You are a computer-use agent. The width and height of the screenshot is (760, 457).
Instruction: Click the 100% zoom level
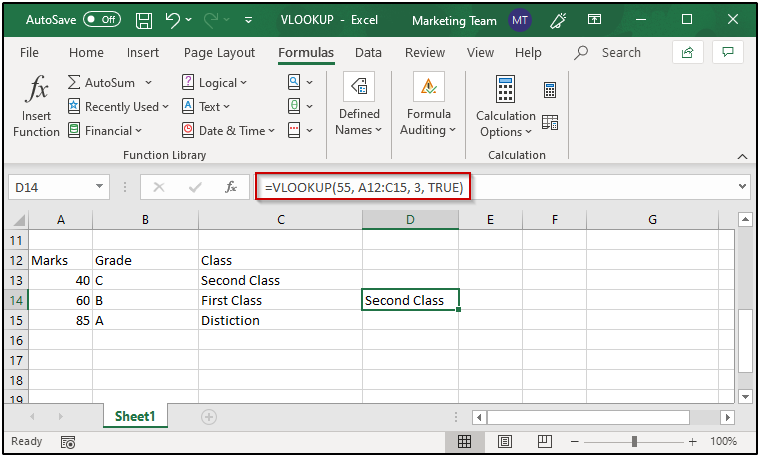[723, 441]
